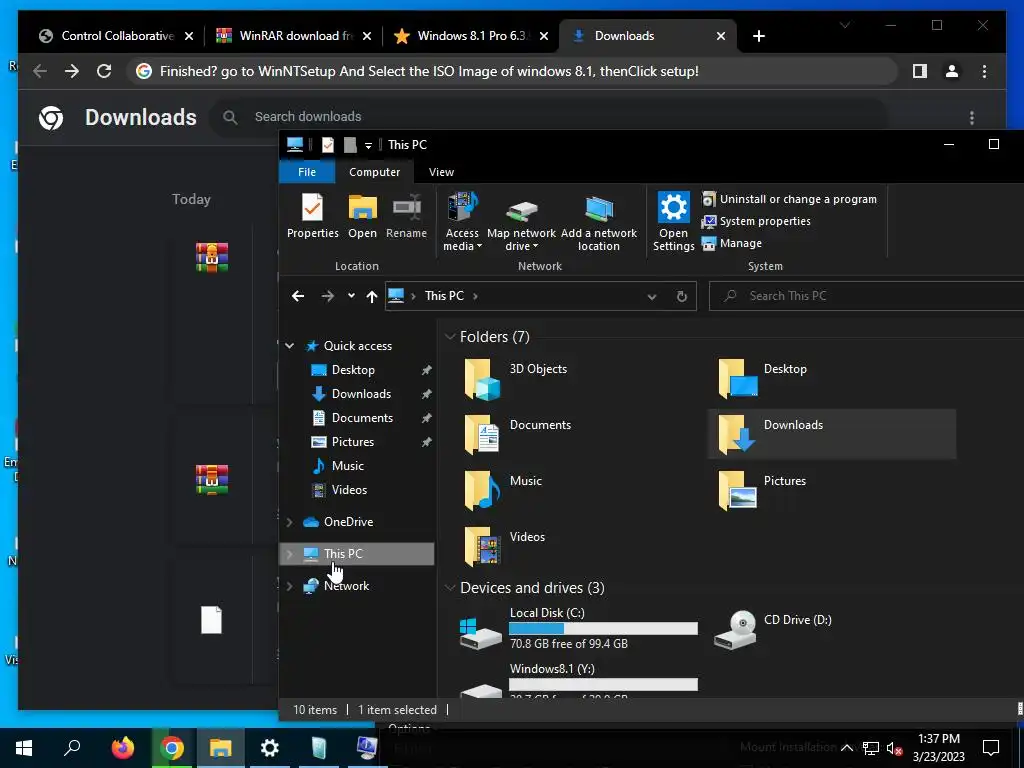Click the Search This PC field
Screen dimensions: 1024x768
pos(866,296)
